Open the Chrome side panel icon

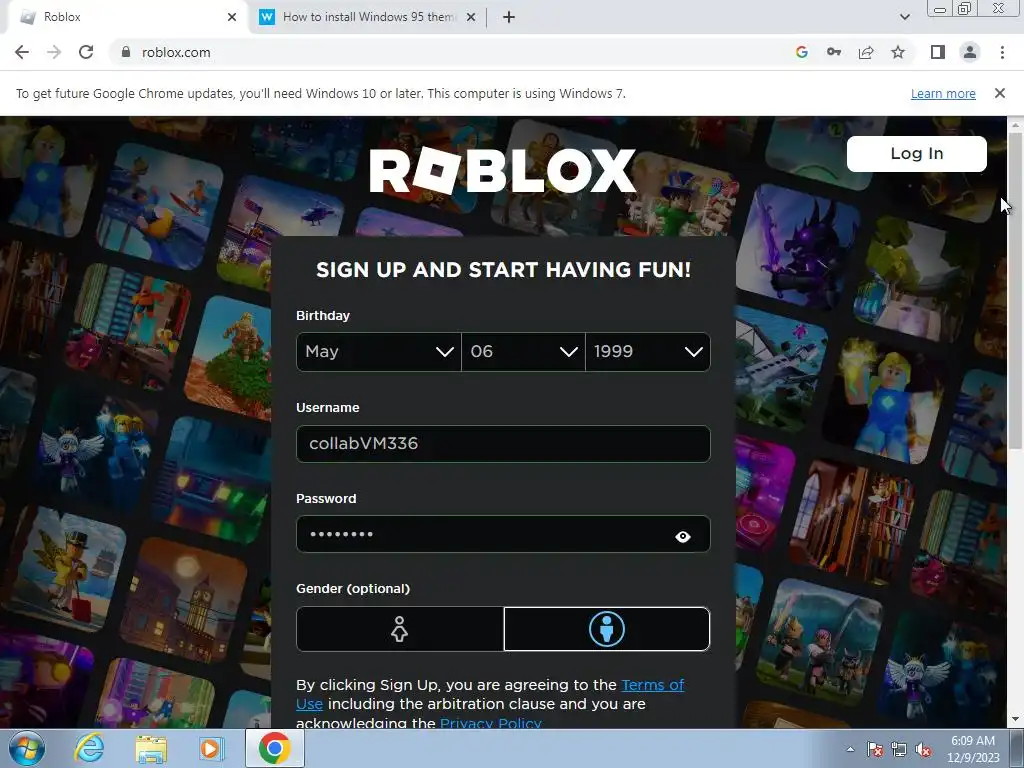[938, 52]
